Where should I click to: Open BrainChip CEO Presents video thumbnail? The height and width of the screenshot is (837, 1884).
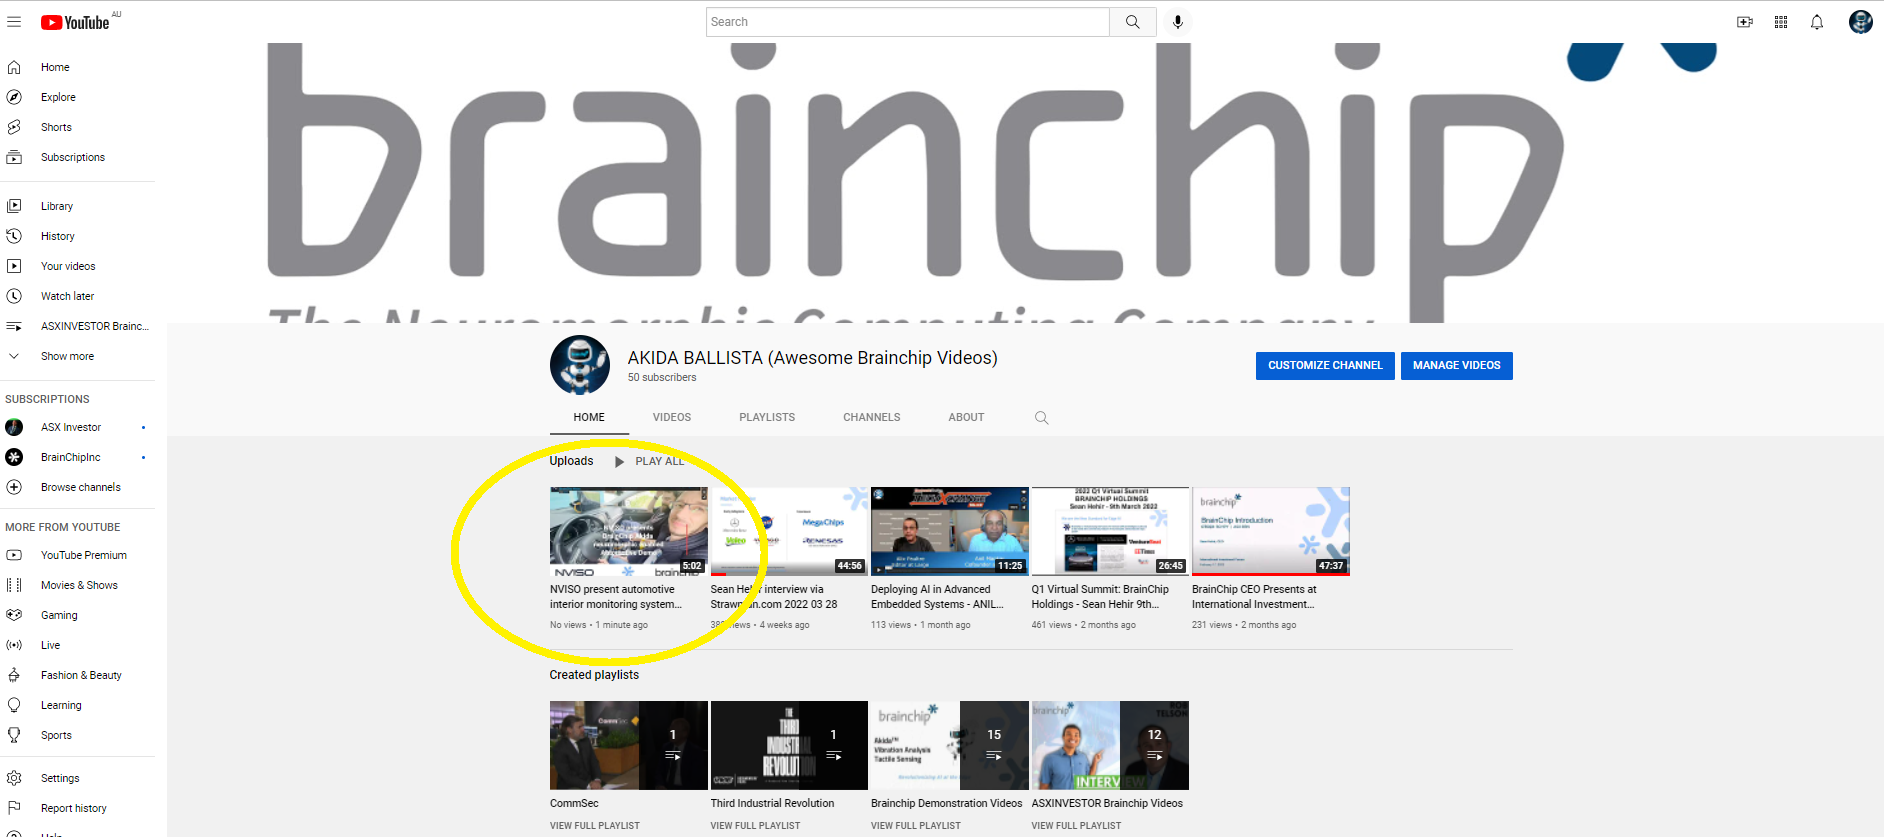coord(1271,531)
